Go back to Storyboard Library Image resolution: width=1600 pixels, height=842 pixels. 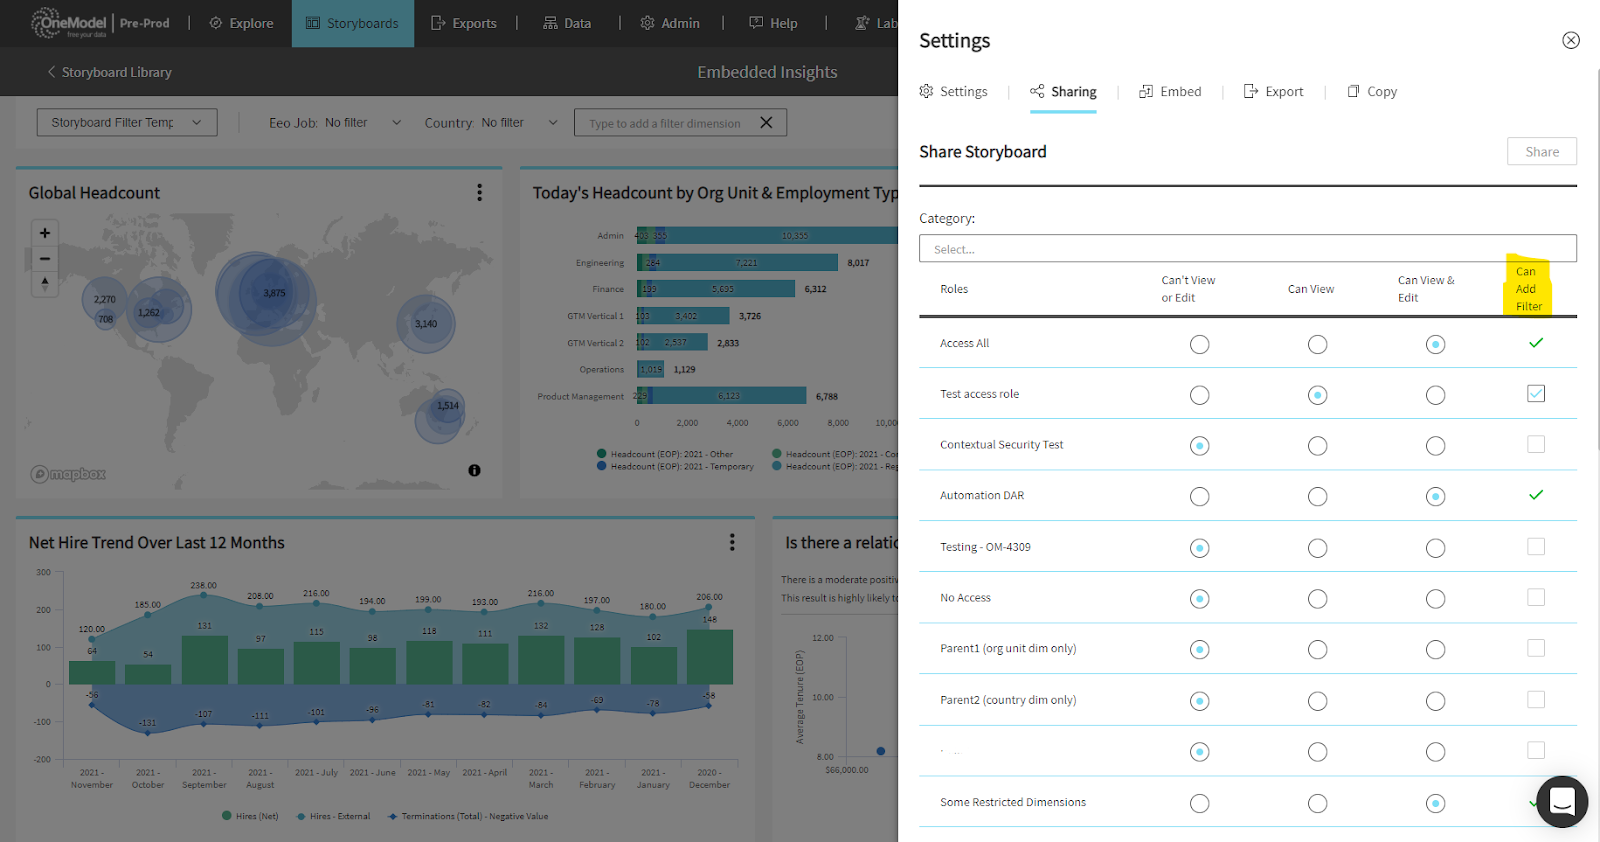[x=110, y=72]
